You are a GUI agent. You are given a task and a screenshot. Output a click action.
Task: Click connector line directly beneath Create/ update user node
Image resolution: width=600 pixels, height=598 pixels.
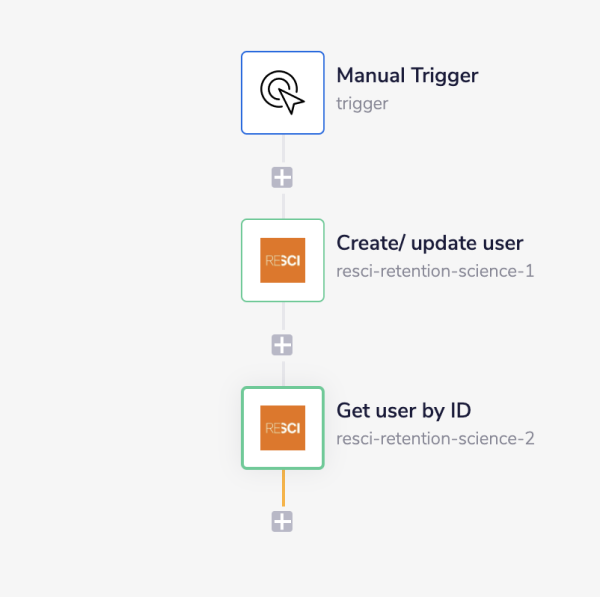[x=283, y=317]
